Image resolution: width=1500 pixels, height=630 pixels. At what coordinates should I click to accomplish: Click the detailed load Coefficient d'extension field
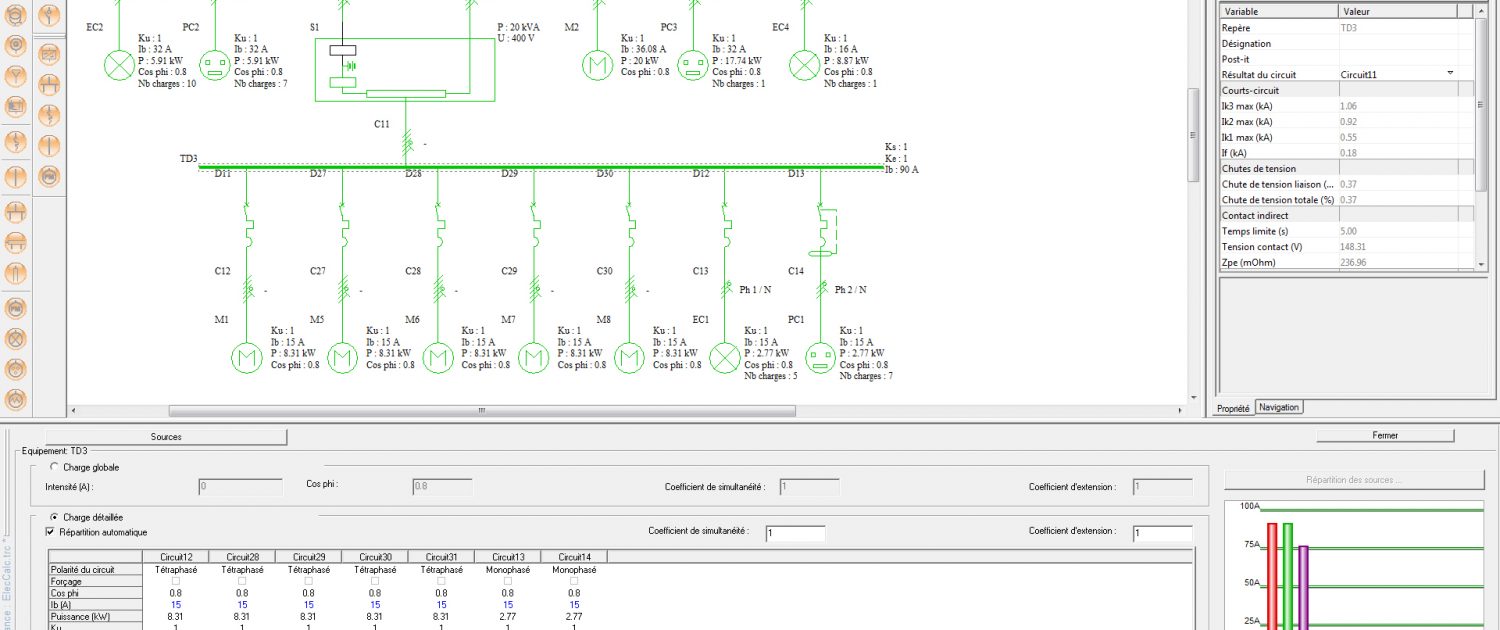click(1163, 534)
